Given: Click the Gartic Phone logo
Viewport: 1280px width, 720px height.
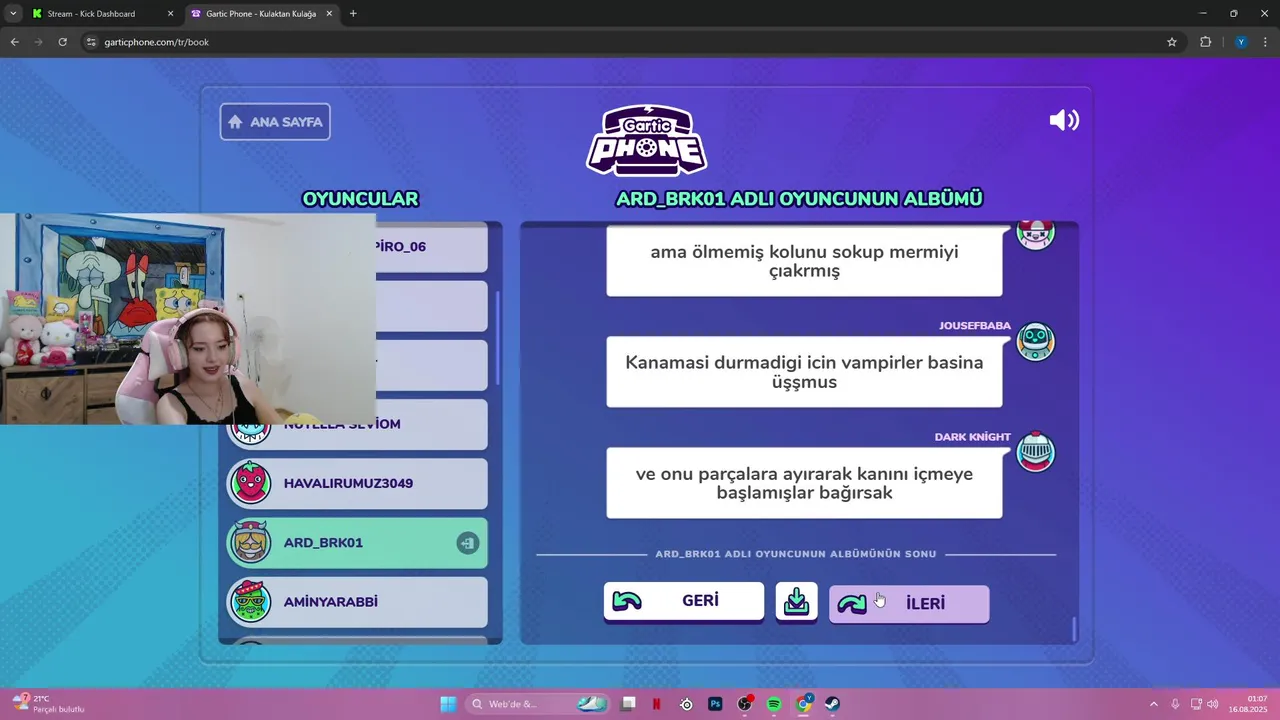Looking at the screenshot, I should point(646,140).
